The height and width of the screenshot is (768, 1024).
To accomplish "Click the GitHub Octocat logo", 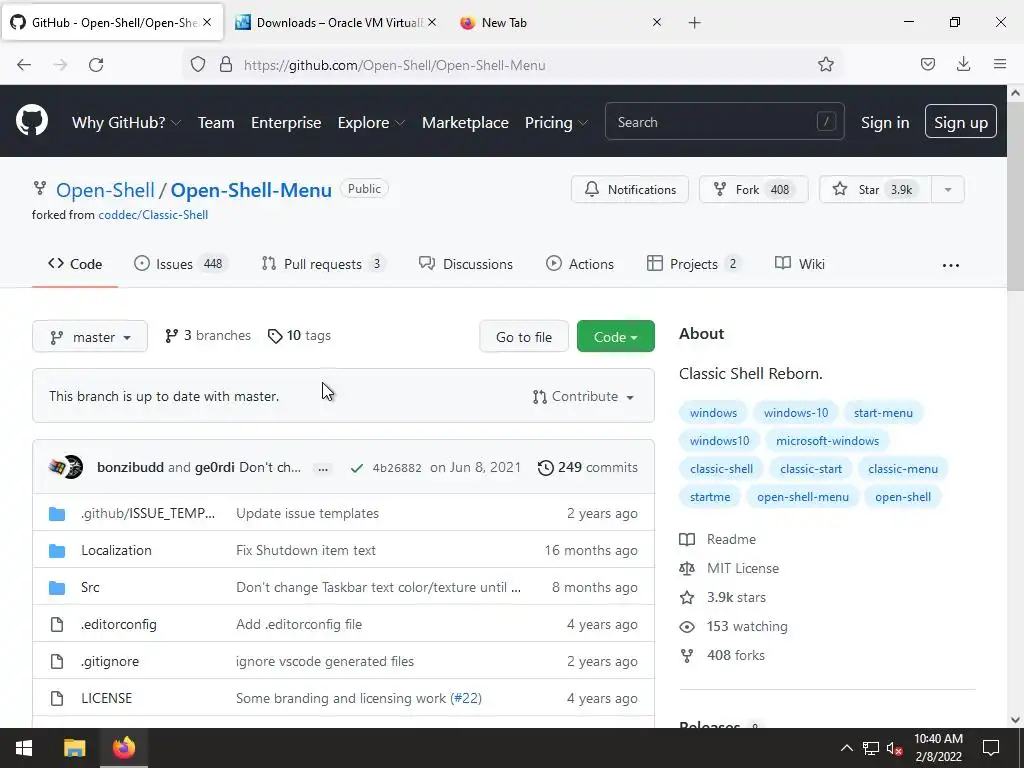I will point(32,121).
